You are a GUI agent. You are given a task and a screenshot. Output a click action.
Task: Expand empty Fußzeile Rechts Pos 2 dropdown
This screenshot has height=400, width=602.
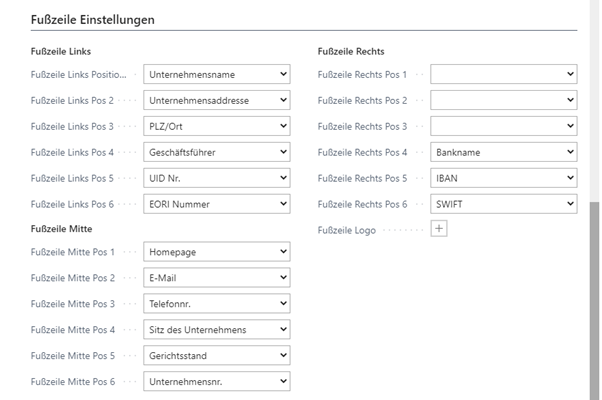(x=504, y=100)
